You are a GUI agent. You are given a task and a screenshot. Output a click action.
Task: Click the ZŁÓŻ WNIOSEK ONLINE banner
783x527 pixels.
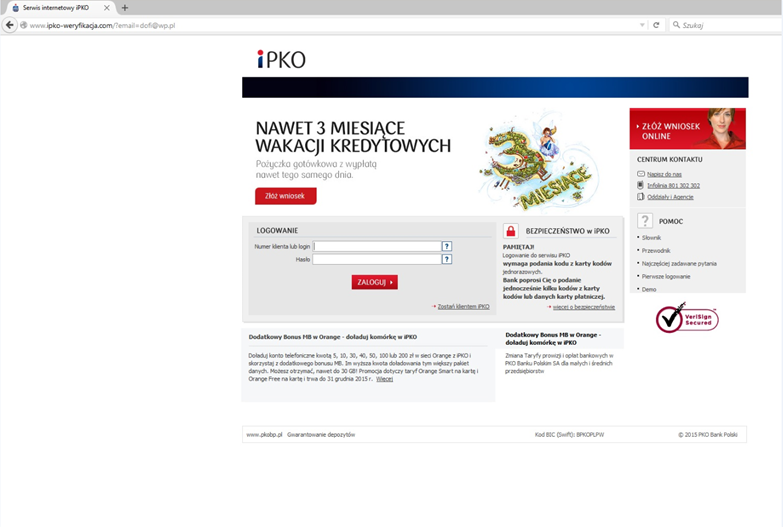[687, 129]
